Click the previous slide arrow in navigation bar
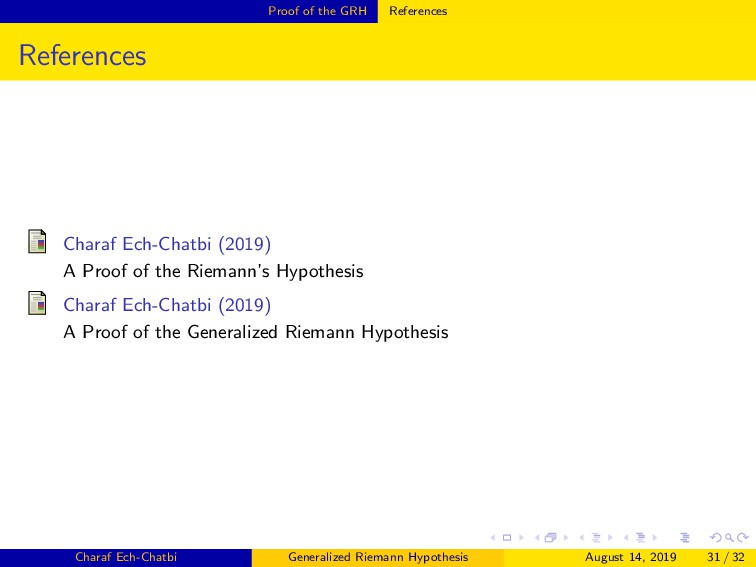Image resolution: width=756 pixels, height=567 pixels. pos(493,538)
